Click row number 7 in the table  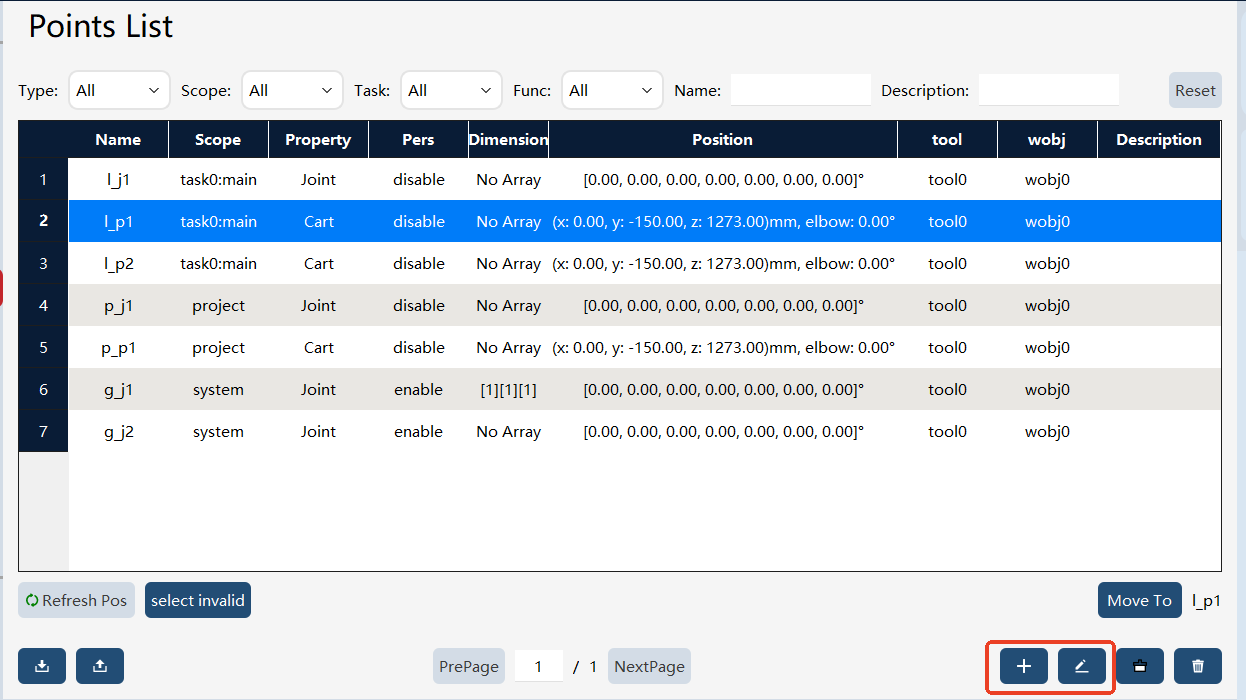(43, 432)
